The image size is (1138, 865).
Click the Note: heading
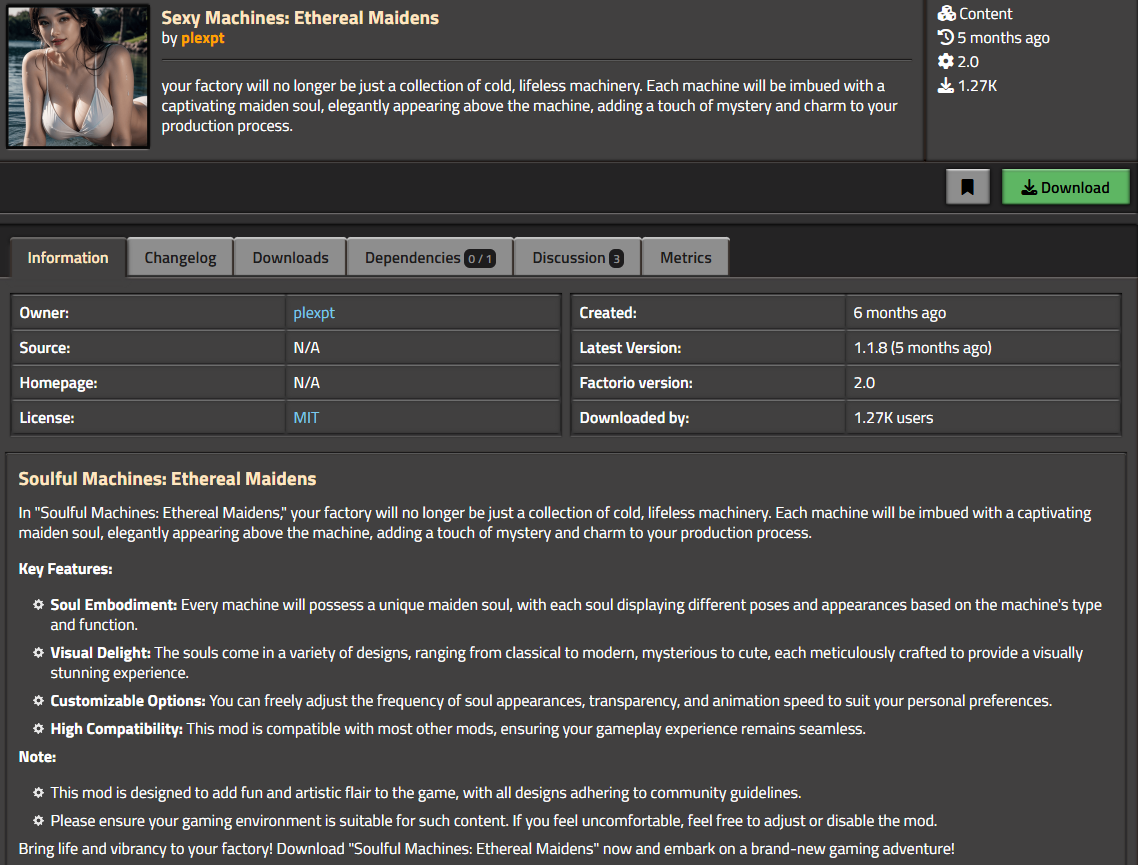click(x=37, y=757)
